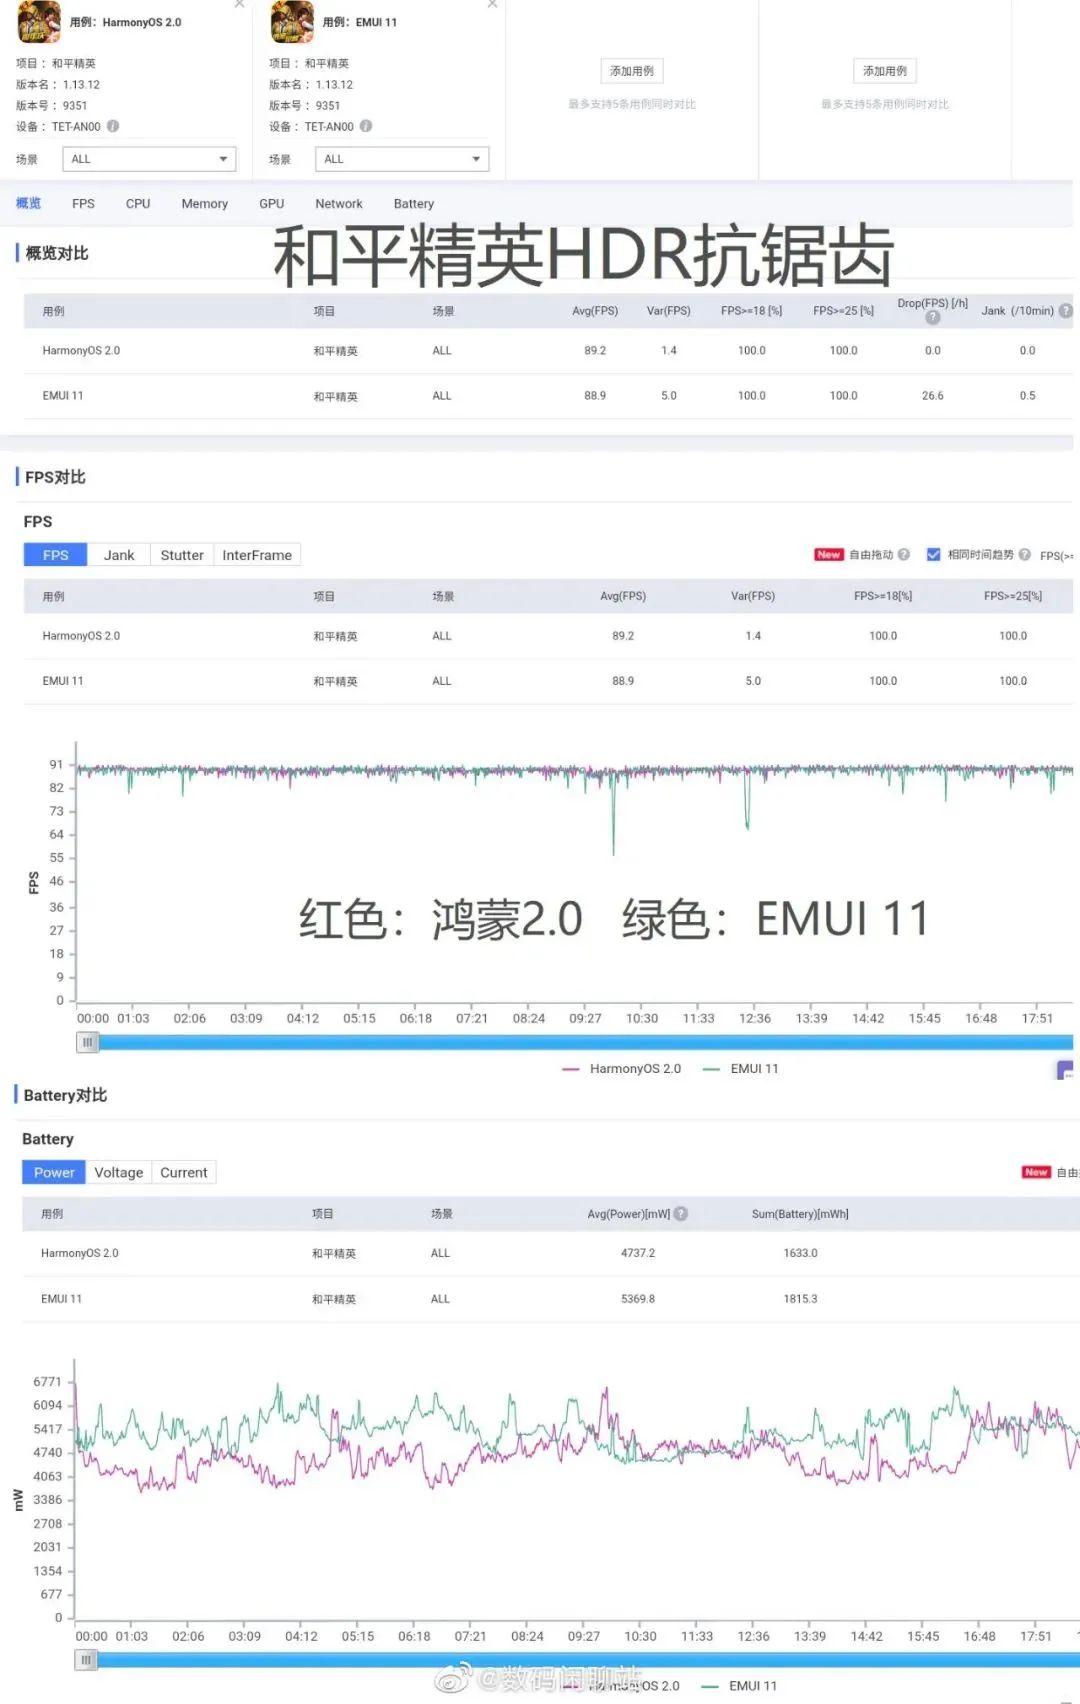Click info icon beside EMUI 11 device TET-AN00
Viewport: 1080px width, 1704px height.
[366, 126]
